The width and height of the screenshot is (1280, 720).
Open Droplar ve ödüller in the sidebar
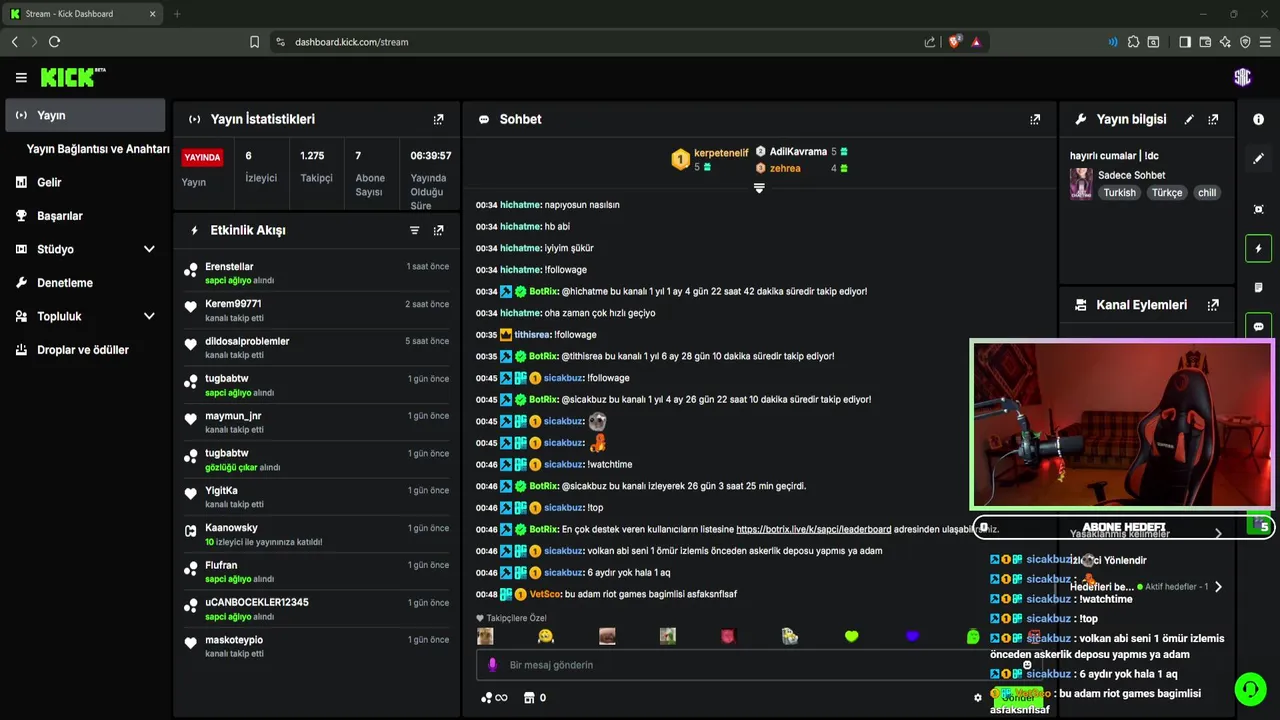[x=85, y=350]
